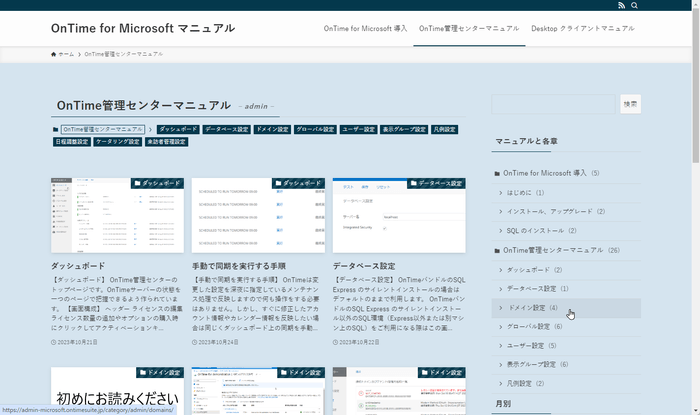Viewport: 700px width, 415px height.
Task: Filter by 凡例設定 tag
Action: [x=445, y=129]
